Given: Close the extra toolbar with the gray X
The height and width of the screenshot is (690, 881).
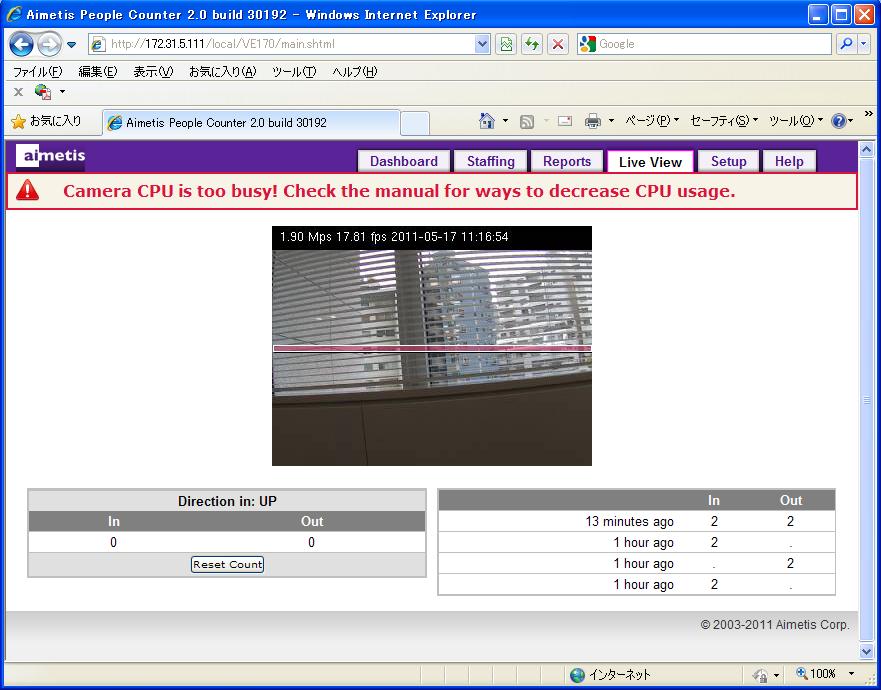Looking at the screenshot, I should coord(18,92).
